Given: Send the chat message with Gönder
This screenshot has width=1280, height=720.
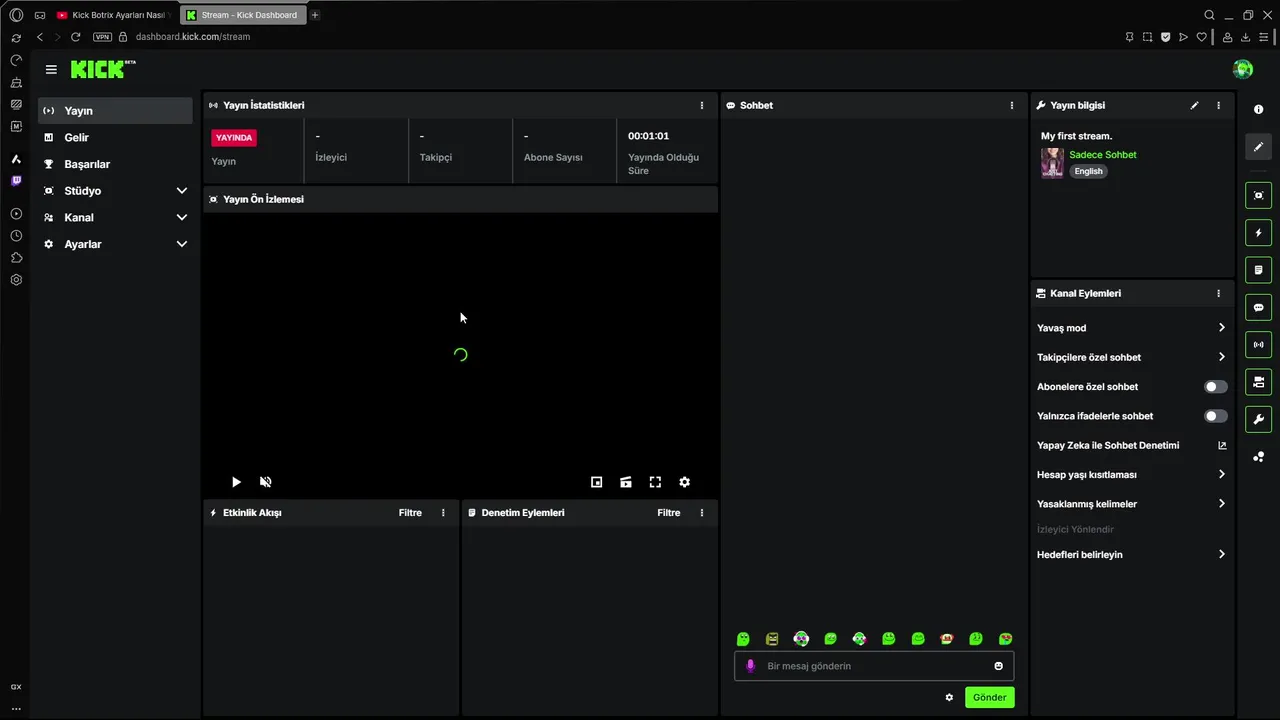Looking at the screenshot, I should click(x=990, y=697).
